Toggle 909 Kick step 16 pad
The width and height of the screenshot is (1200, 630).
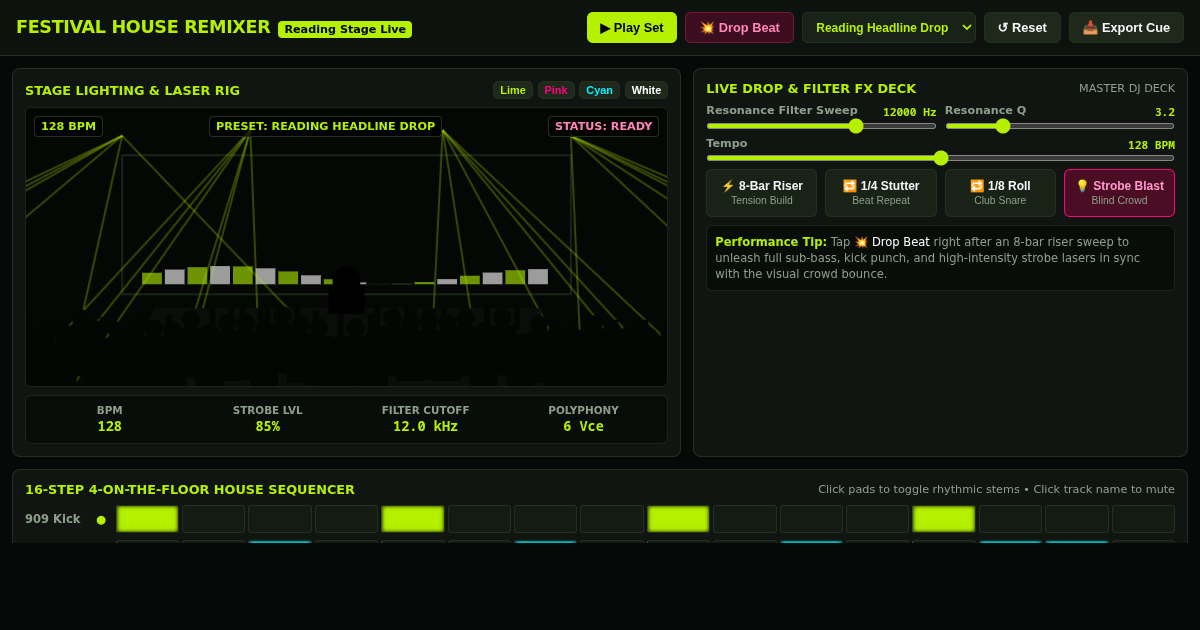click(x=1143, y=519)
